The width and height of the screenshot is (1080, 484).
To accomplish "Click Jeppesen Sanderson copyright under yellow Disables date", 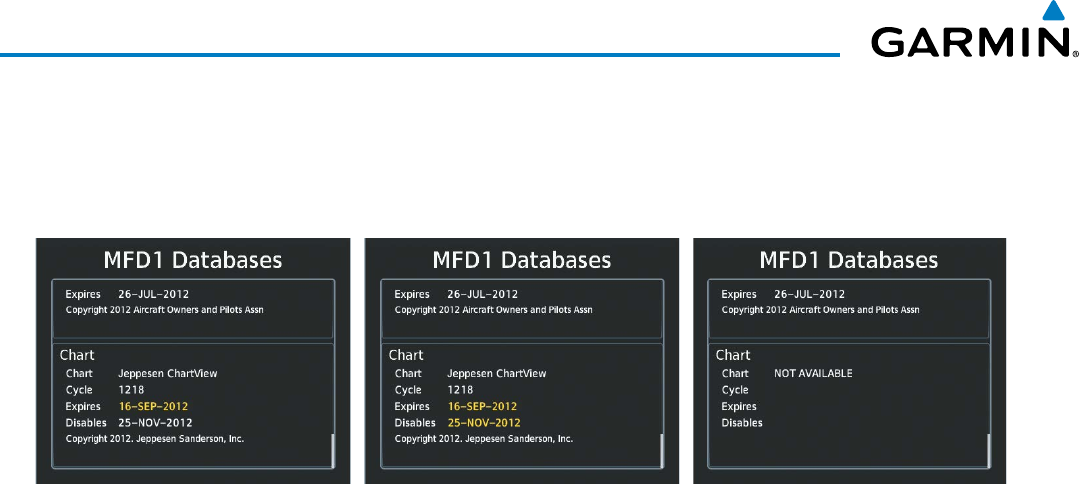I will tap(484, 439).
